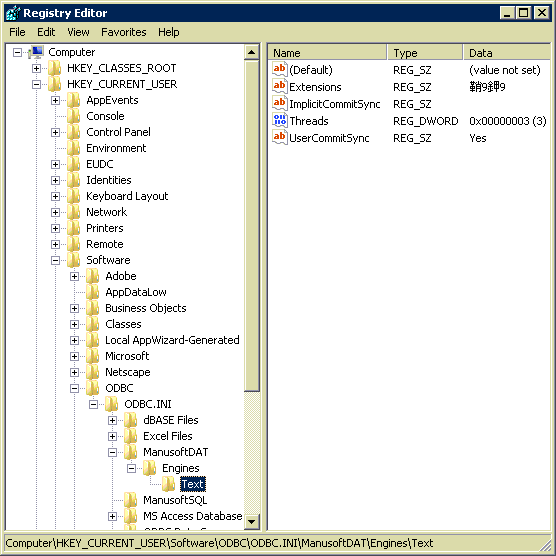This screenshot has width=556, height=556.
Task: Click the Environment folder icon
Action: point(74,148)
